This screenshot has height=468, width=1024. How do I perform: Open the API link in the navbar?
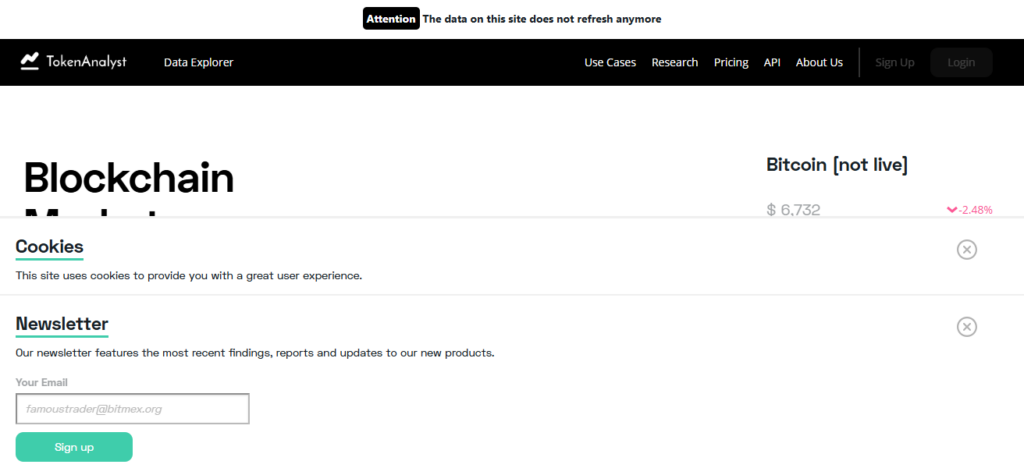pyautogui.click(x=772, y=63)
